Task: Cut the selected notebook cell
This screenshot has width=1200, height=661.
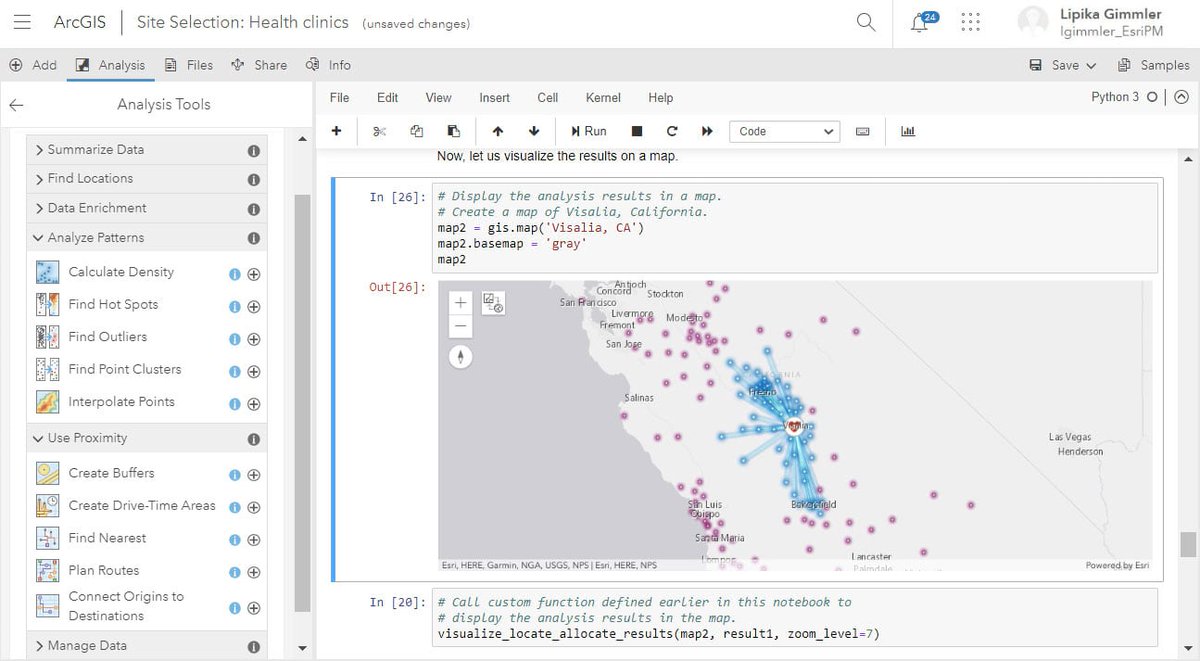Action: coord(381,131)
